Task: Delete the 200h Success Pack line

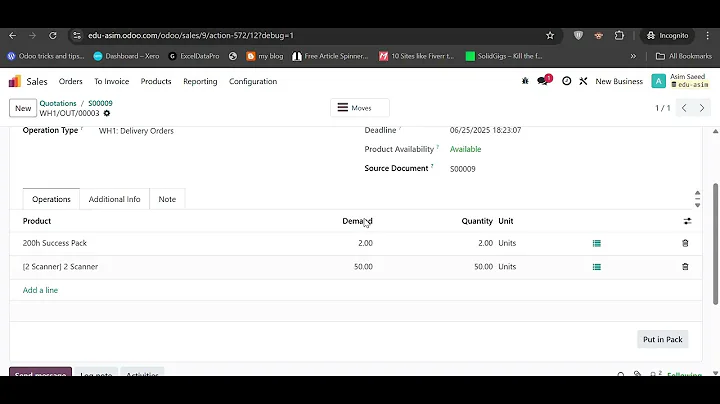Action: click(x=685, y=243)
